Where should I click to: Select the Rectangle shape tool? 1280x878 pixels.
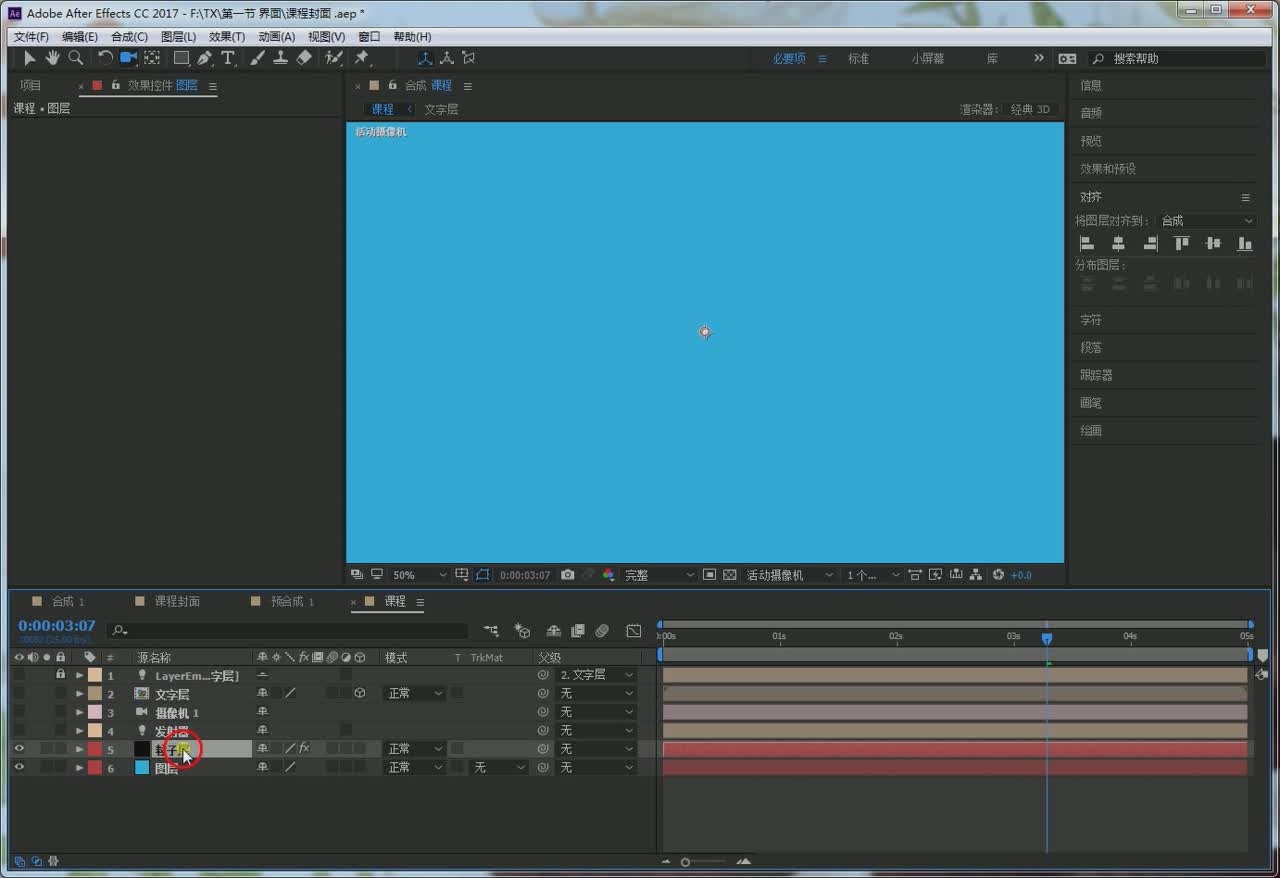pos(182,59)
